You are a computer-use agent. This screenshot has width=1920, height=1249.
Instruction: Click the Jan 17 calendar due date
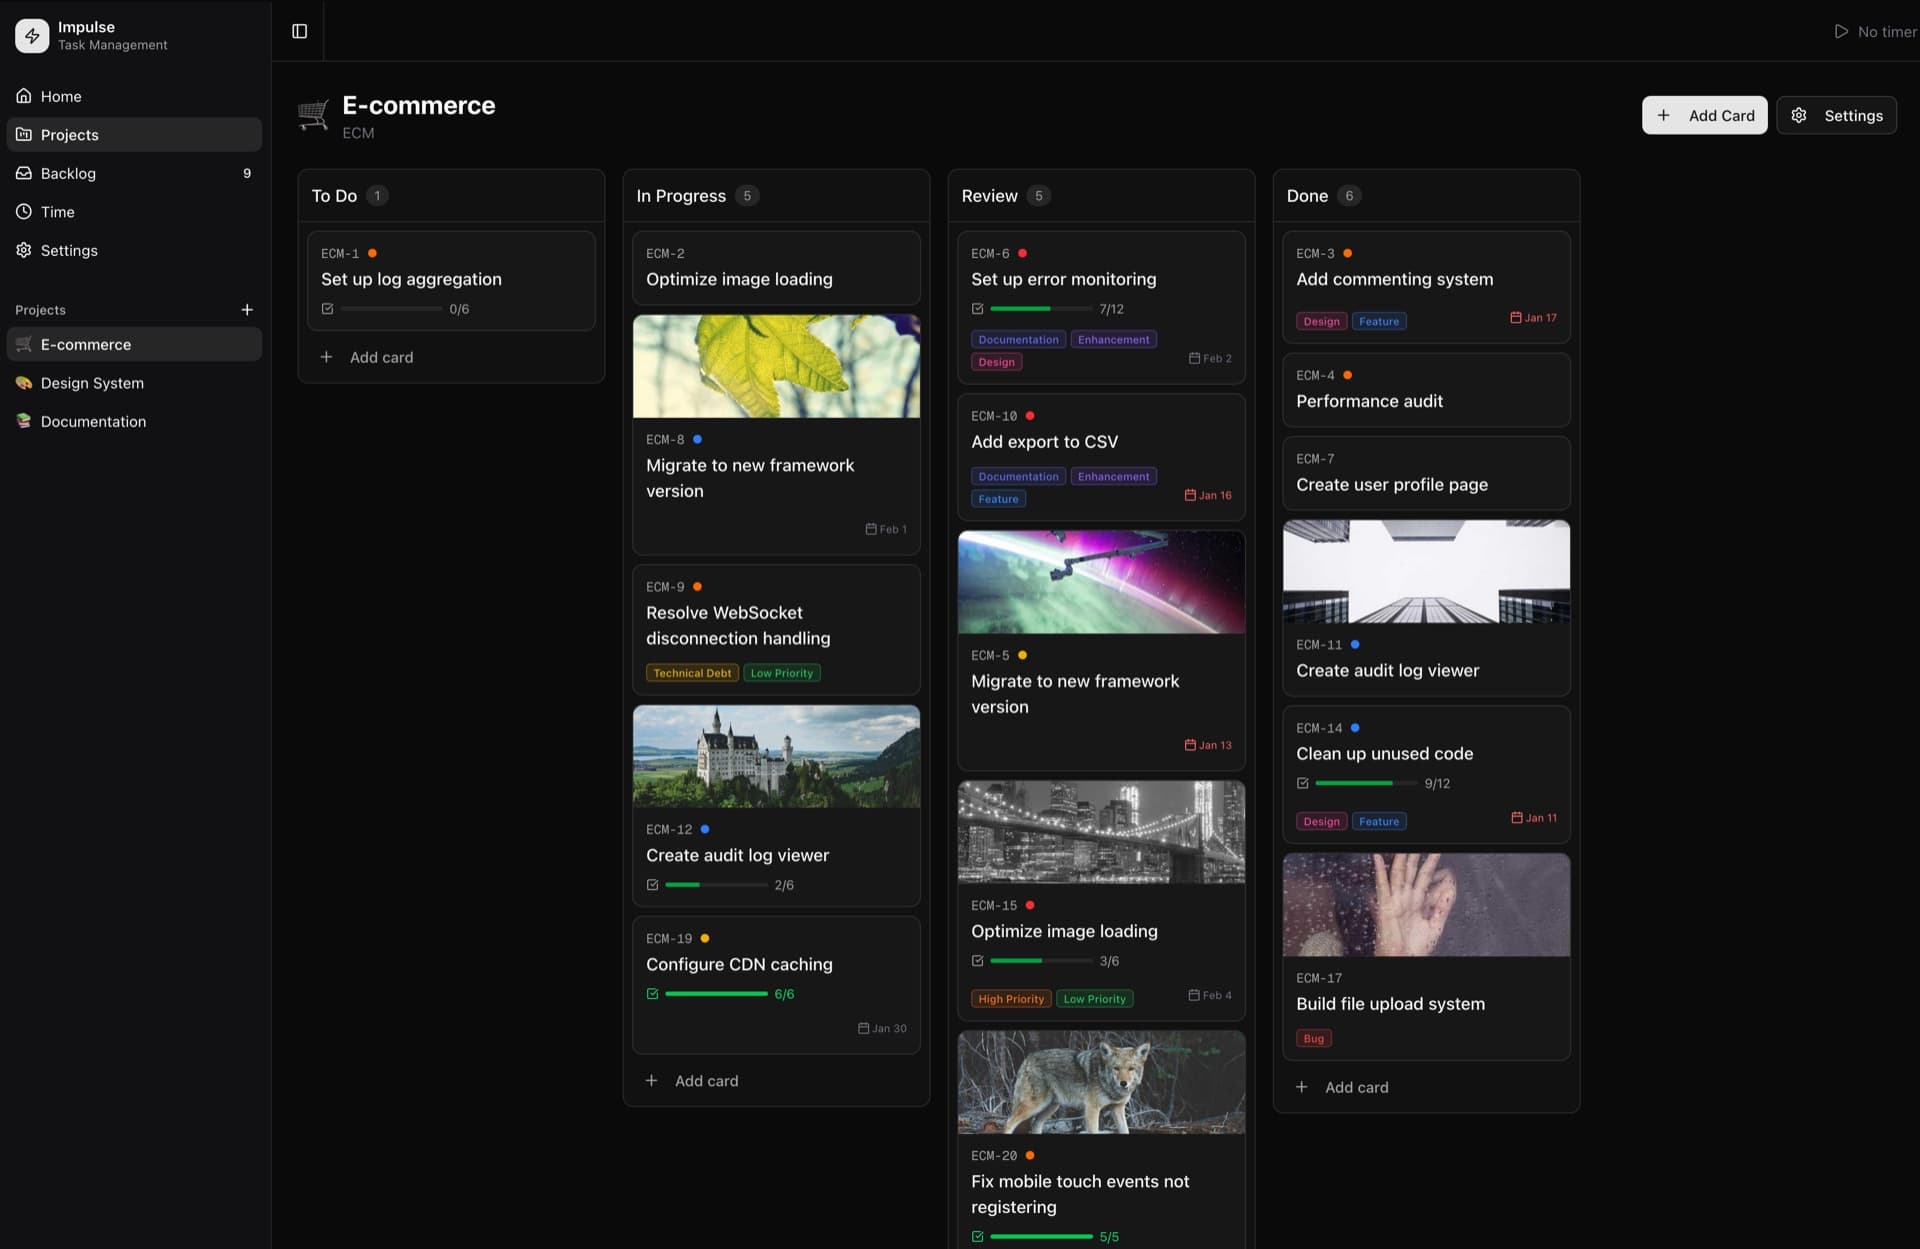point(1533,318)
